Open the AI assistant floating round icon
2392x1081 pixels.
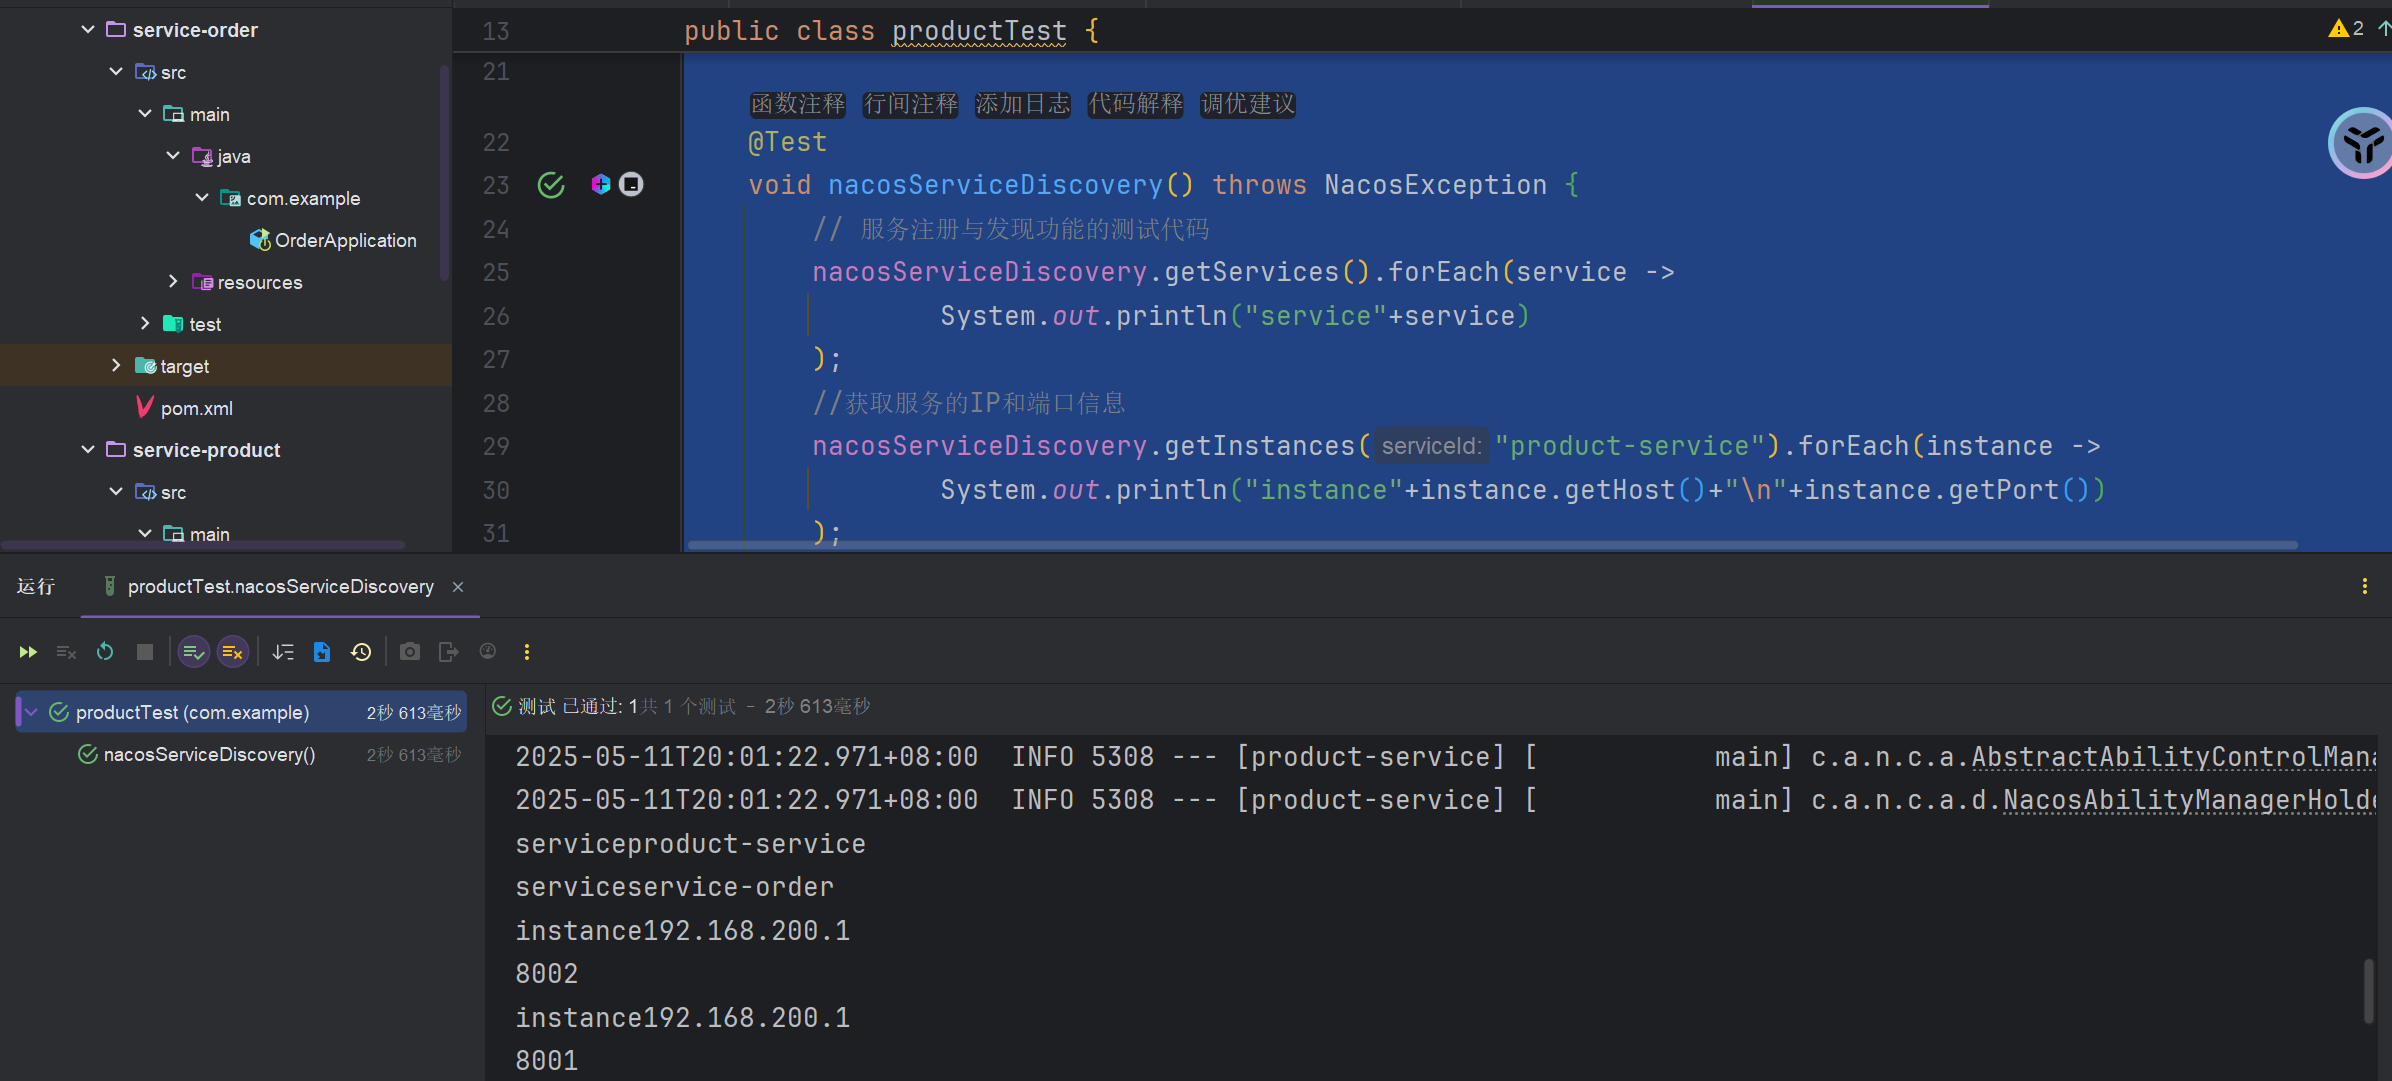2363,144
